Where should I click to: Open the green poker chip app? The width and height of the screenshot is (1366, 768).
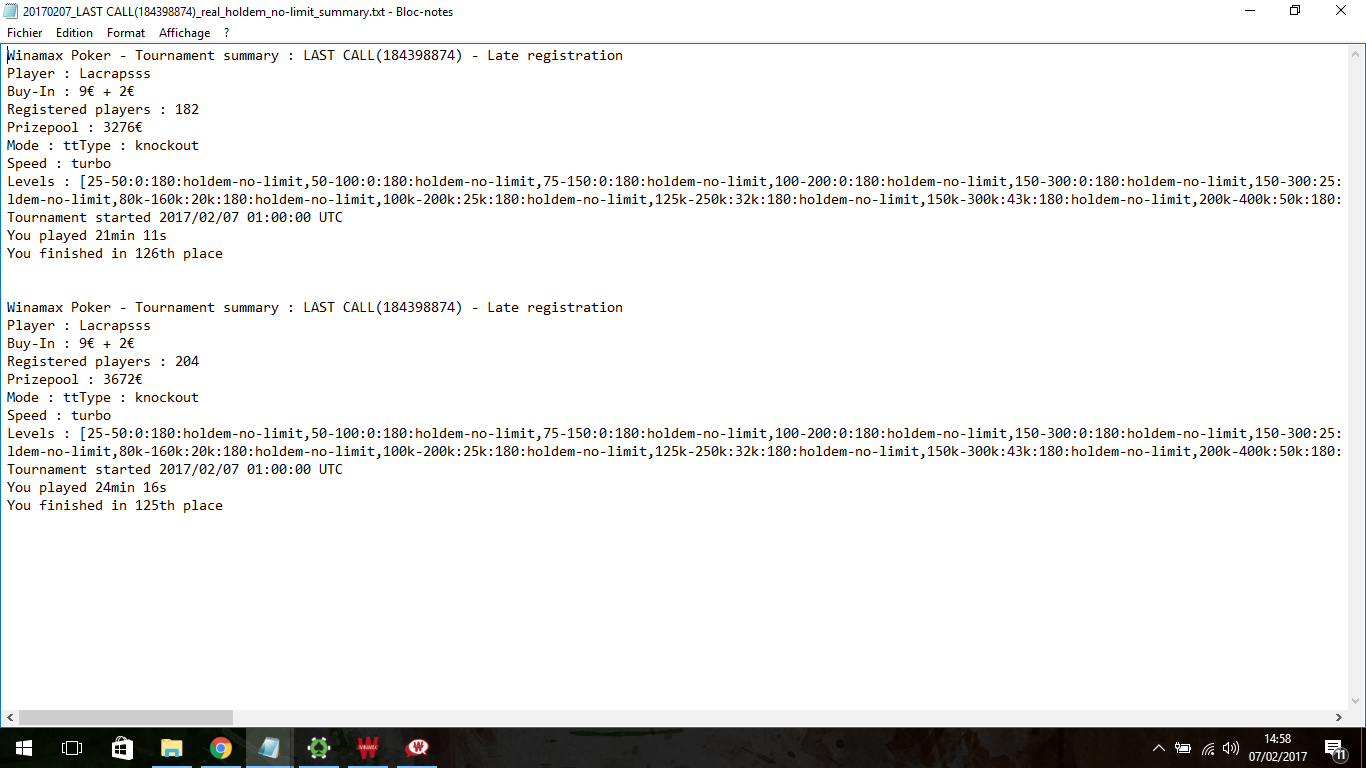tap(318, 748)
